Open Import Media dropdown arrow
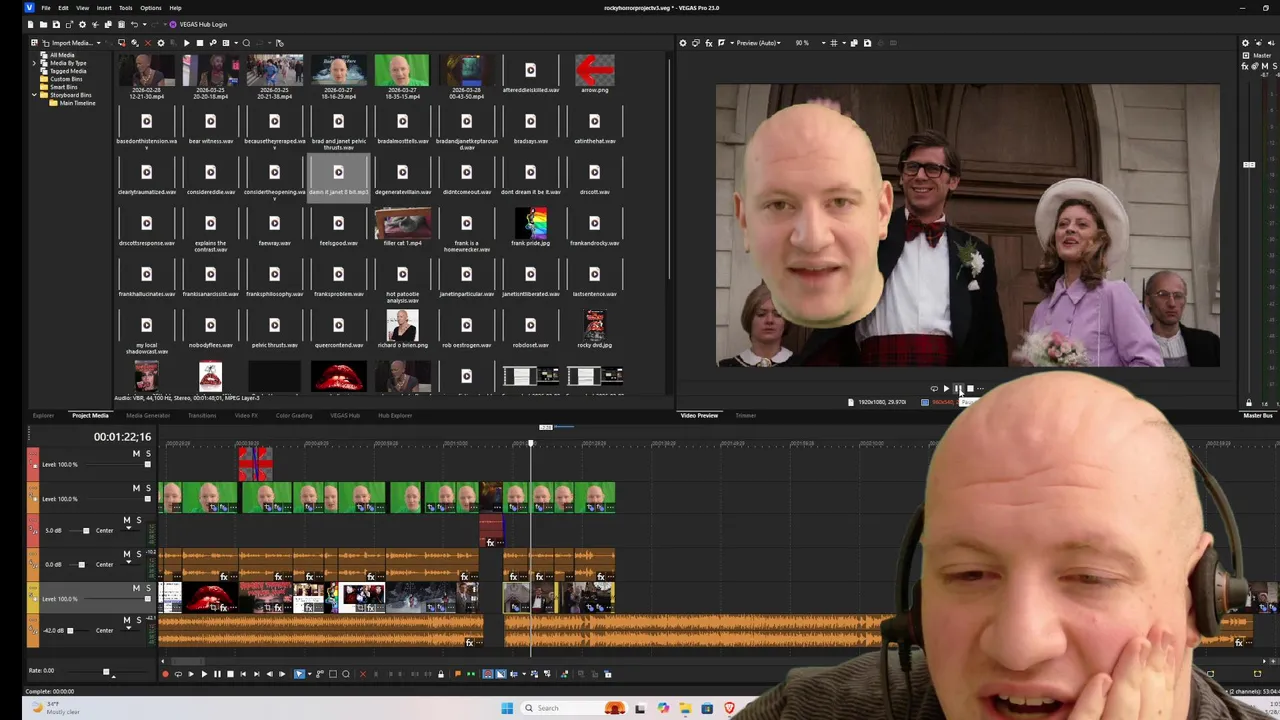Viewport: 1280px width, 720px height. 99,43
